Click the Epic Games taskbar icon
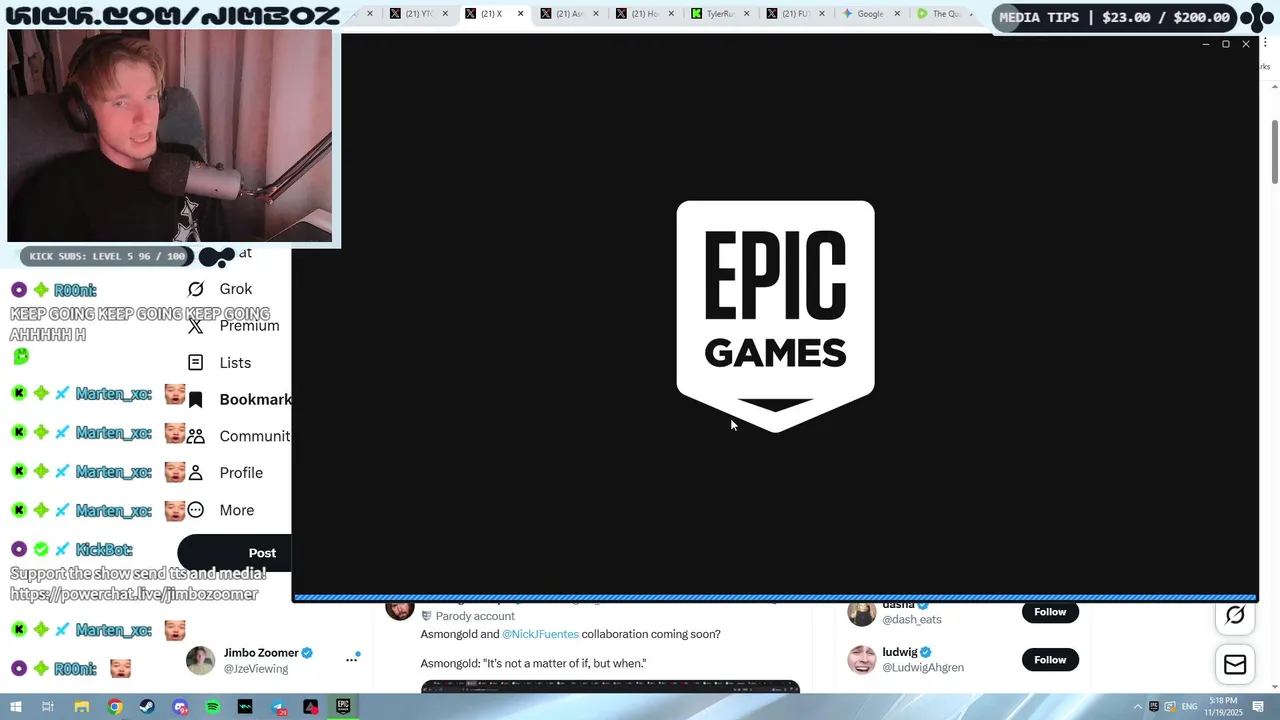Screen dimensions: 1280x720 tap(343, 707)
